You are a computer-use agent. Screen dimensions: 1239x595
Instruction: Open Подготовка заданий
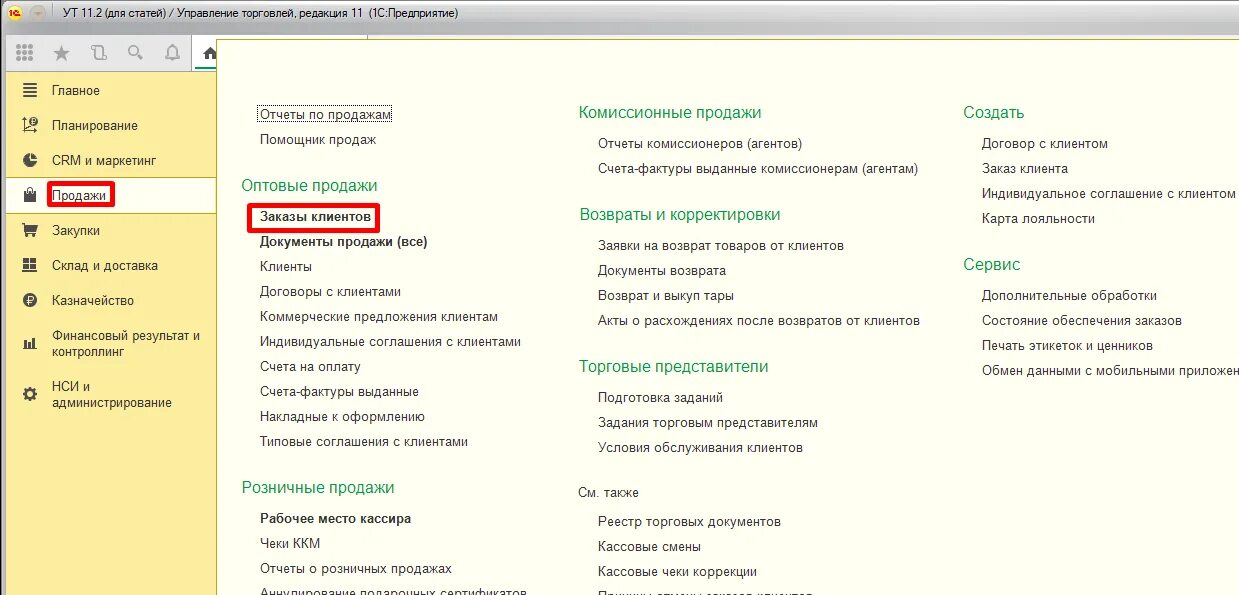coord(660,397)
